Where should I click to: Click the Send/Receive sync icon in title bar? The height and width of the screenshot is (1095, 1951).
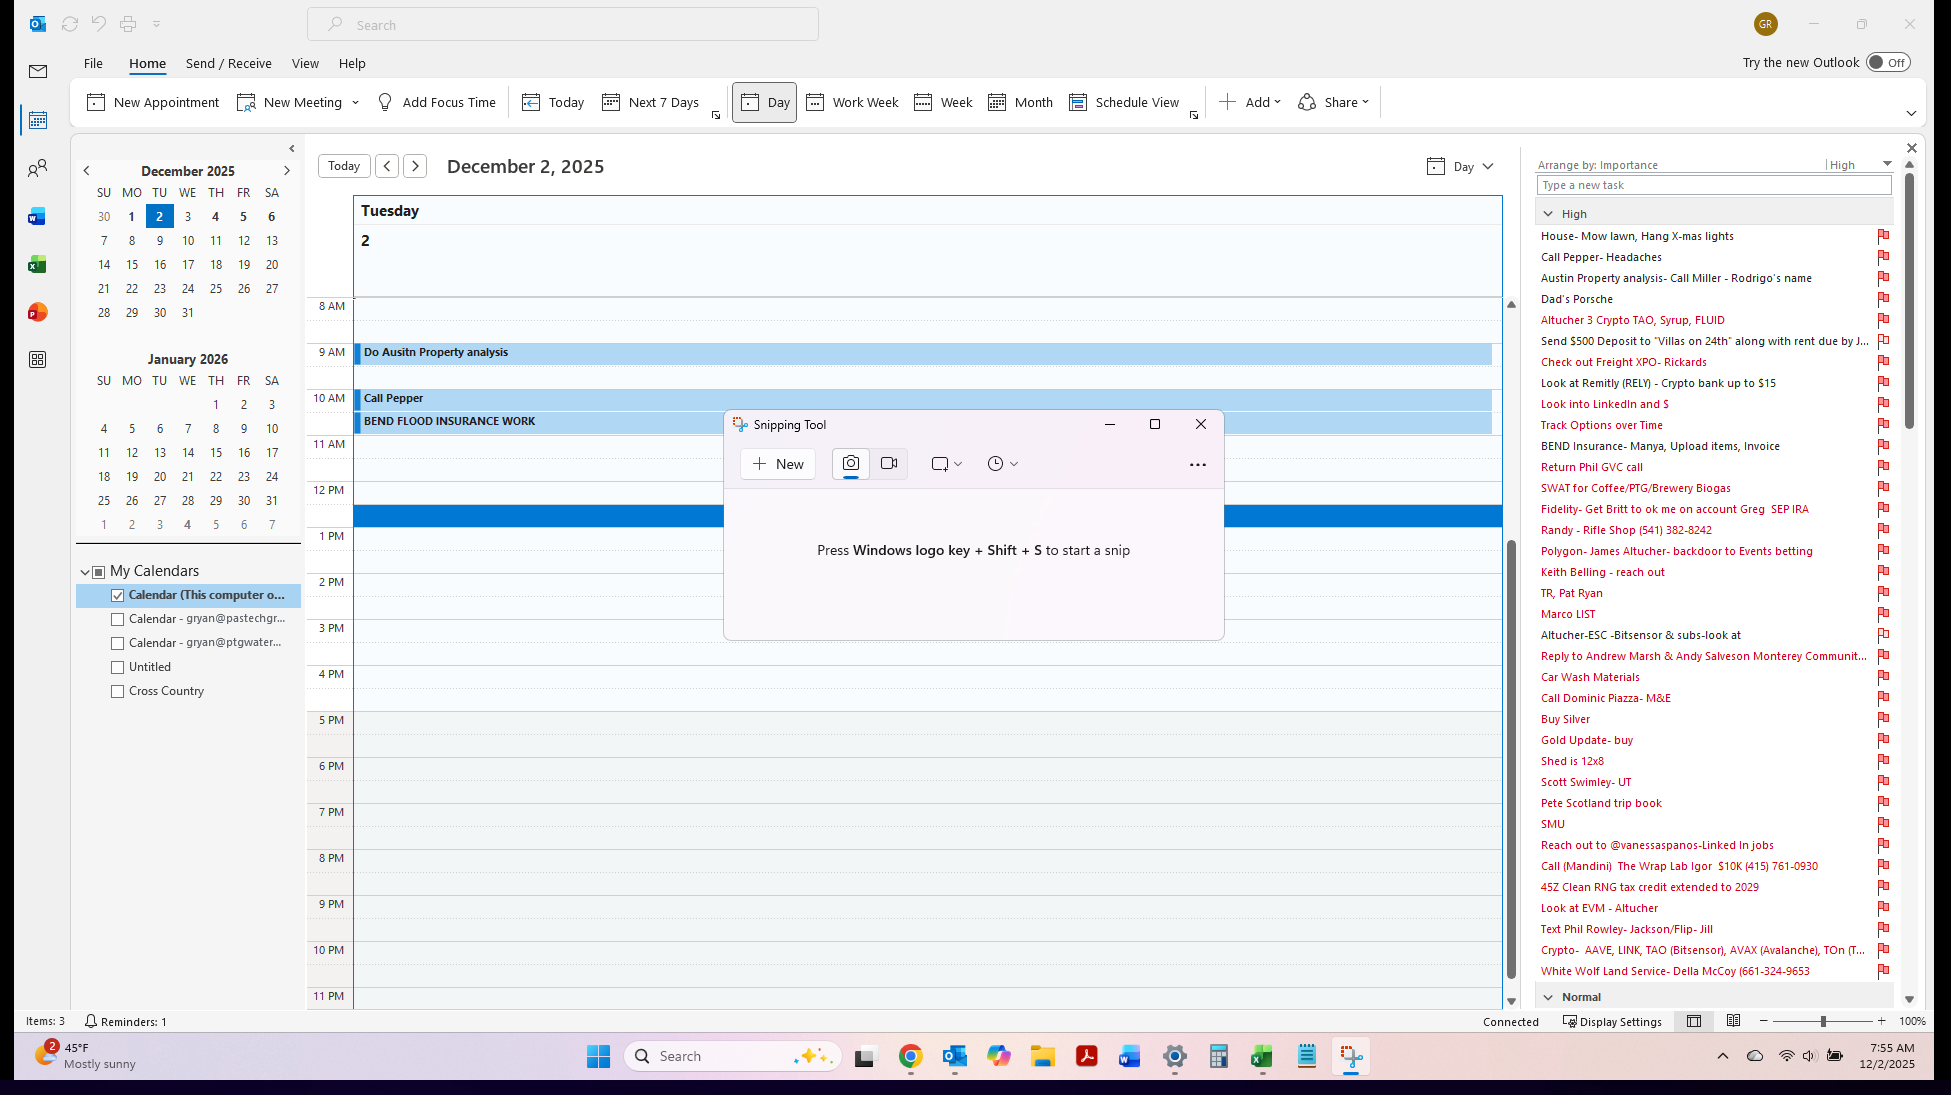tap(70, 23)
